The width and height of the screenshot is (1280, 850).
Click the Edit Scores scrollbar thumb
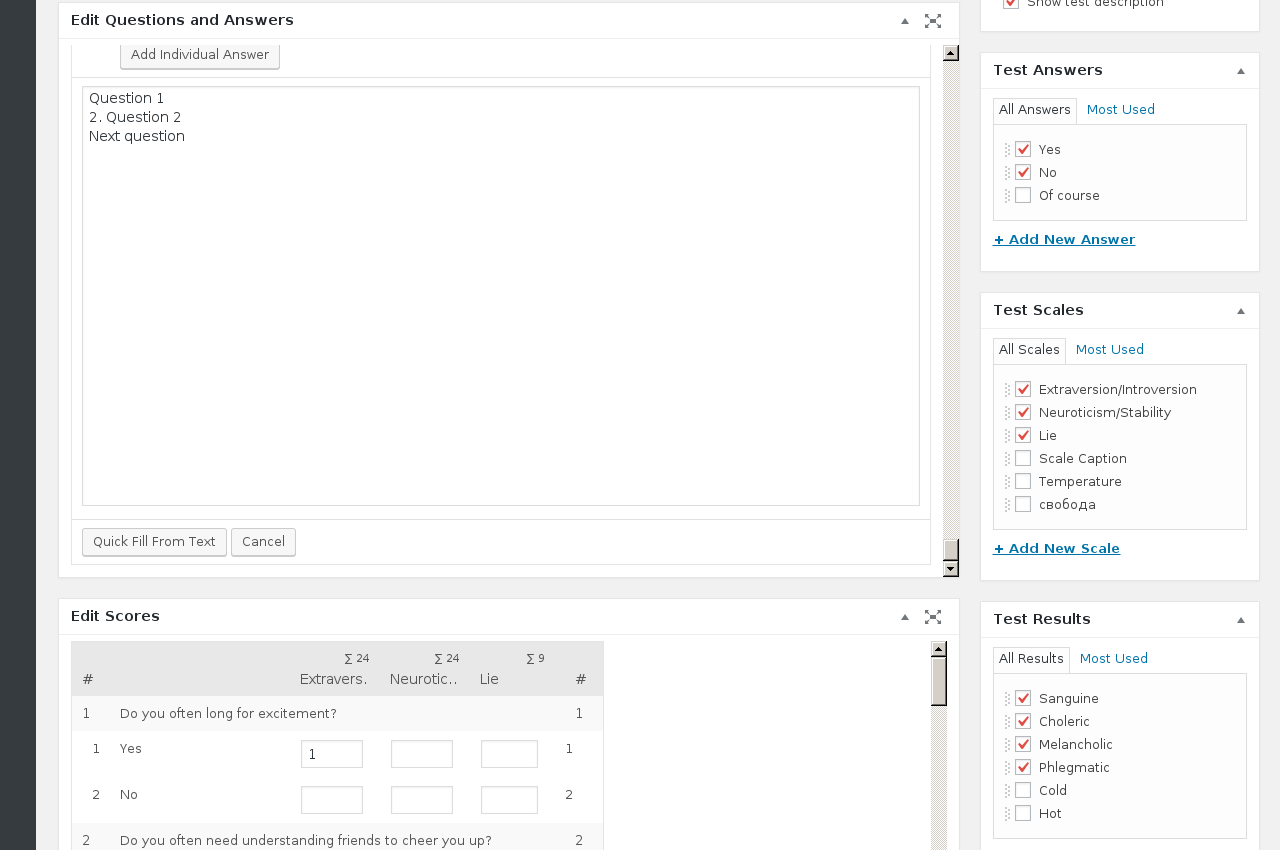939,681
